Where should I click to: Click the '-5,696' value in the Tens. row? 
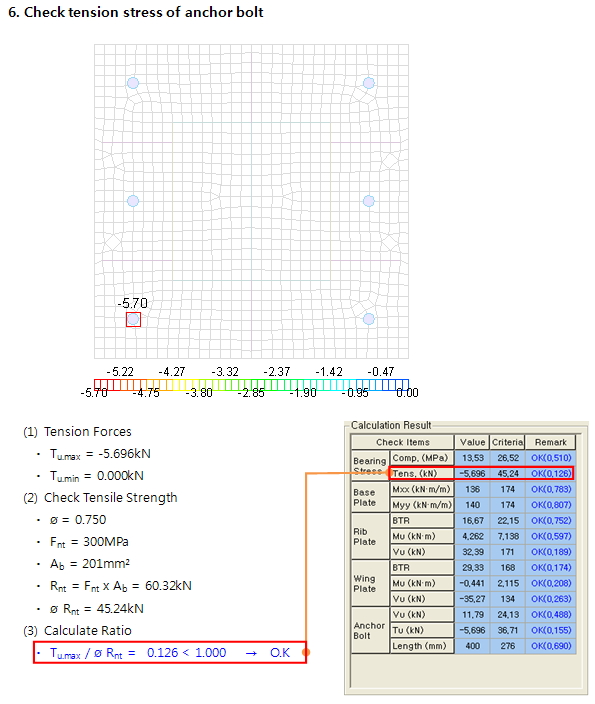point(472,473)
